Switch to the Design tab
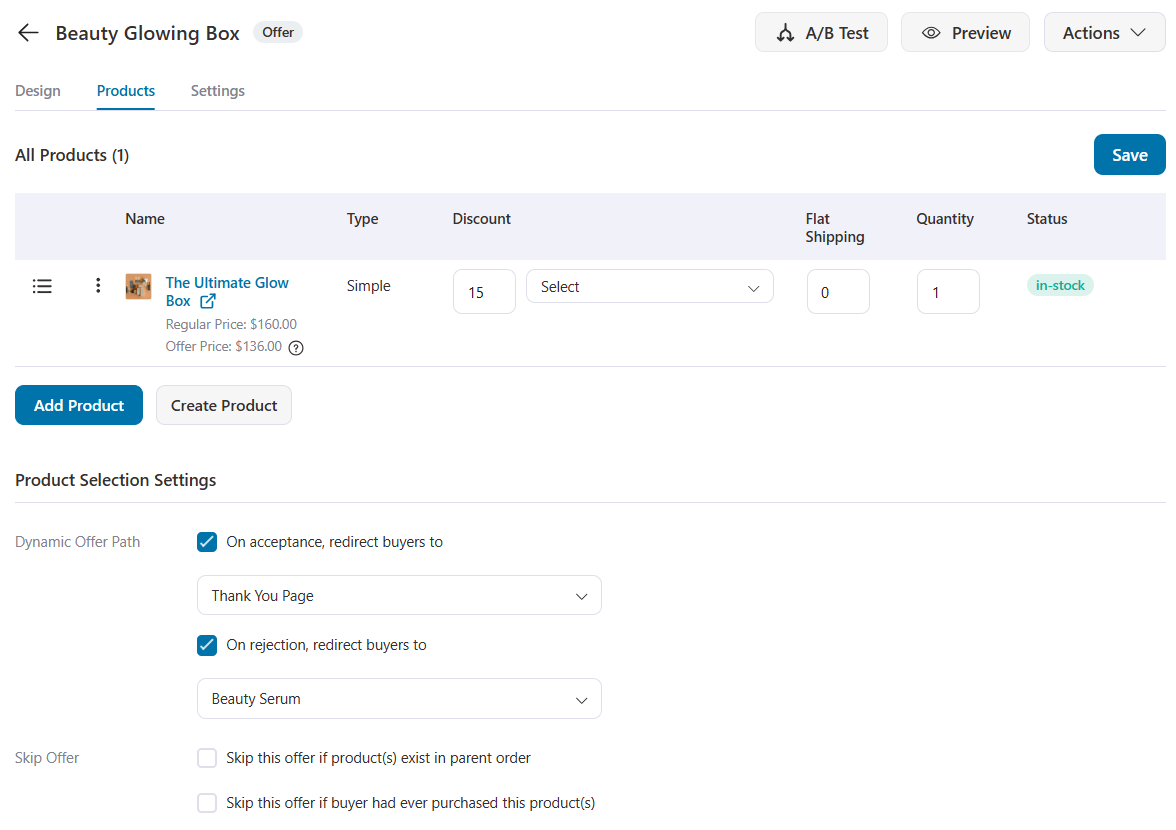 [38, 91]
